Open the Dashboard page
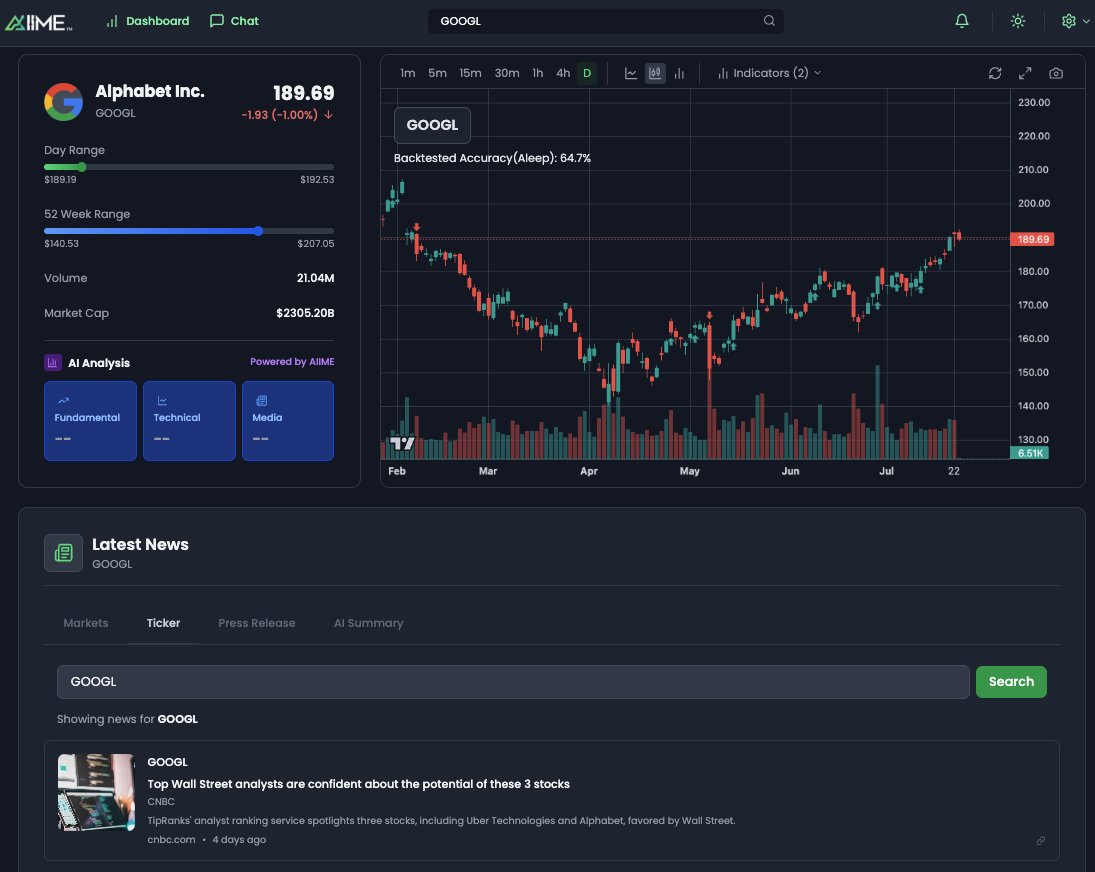 (x=147, y=21)
